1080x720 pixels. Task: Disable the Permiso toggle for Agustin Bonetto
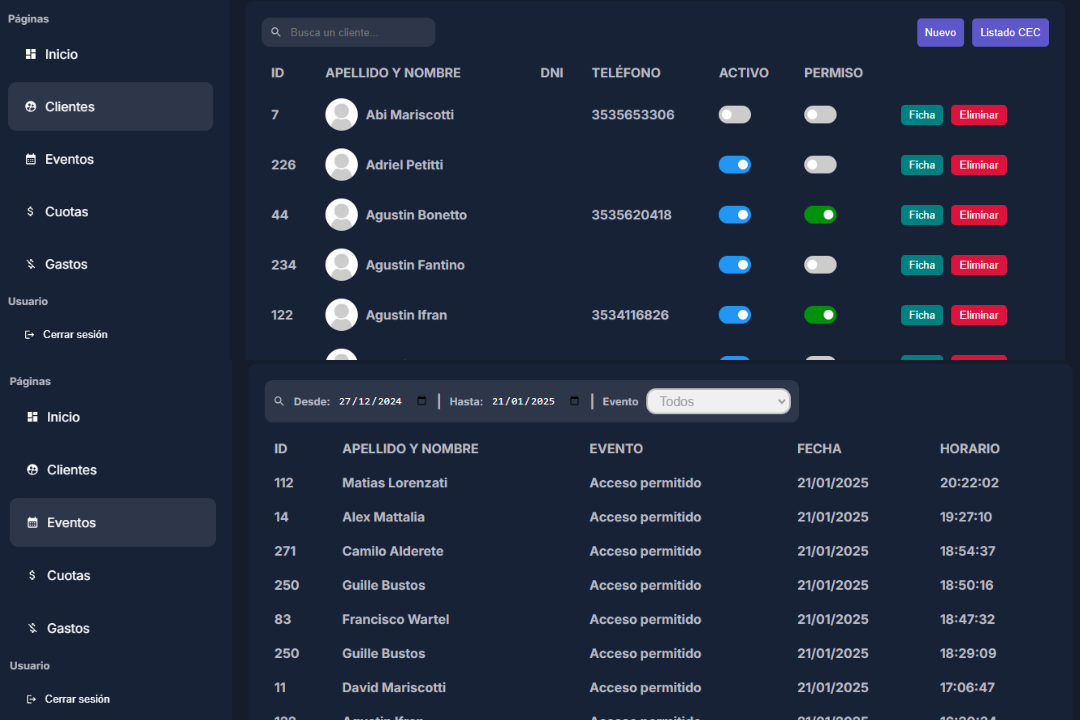point(820,215)
